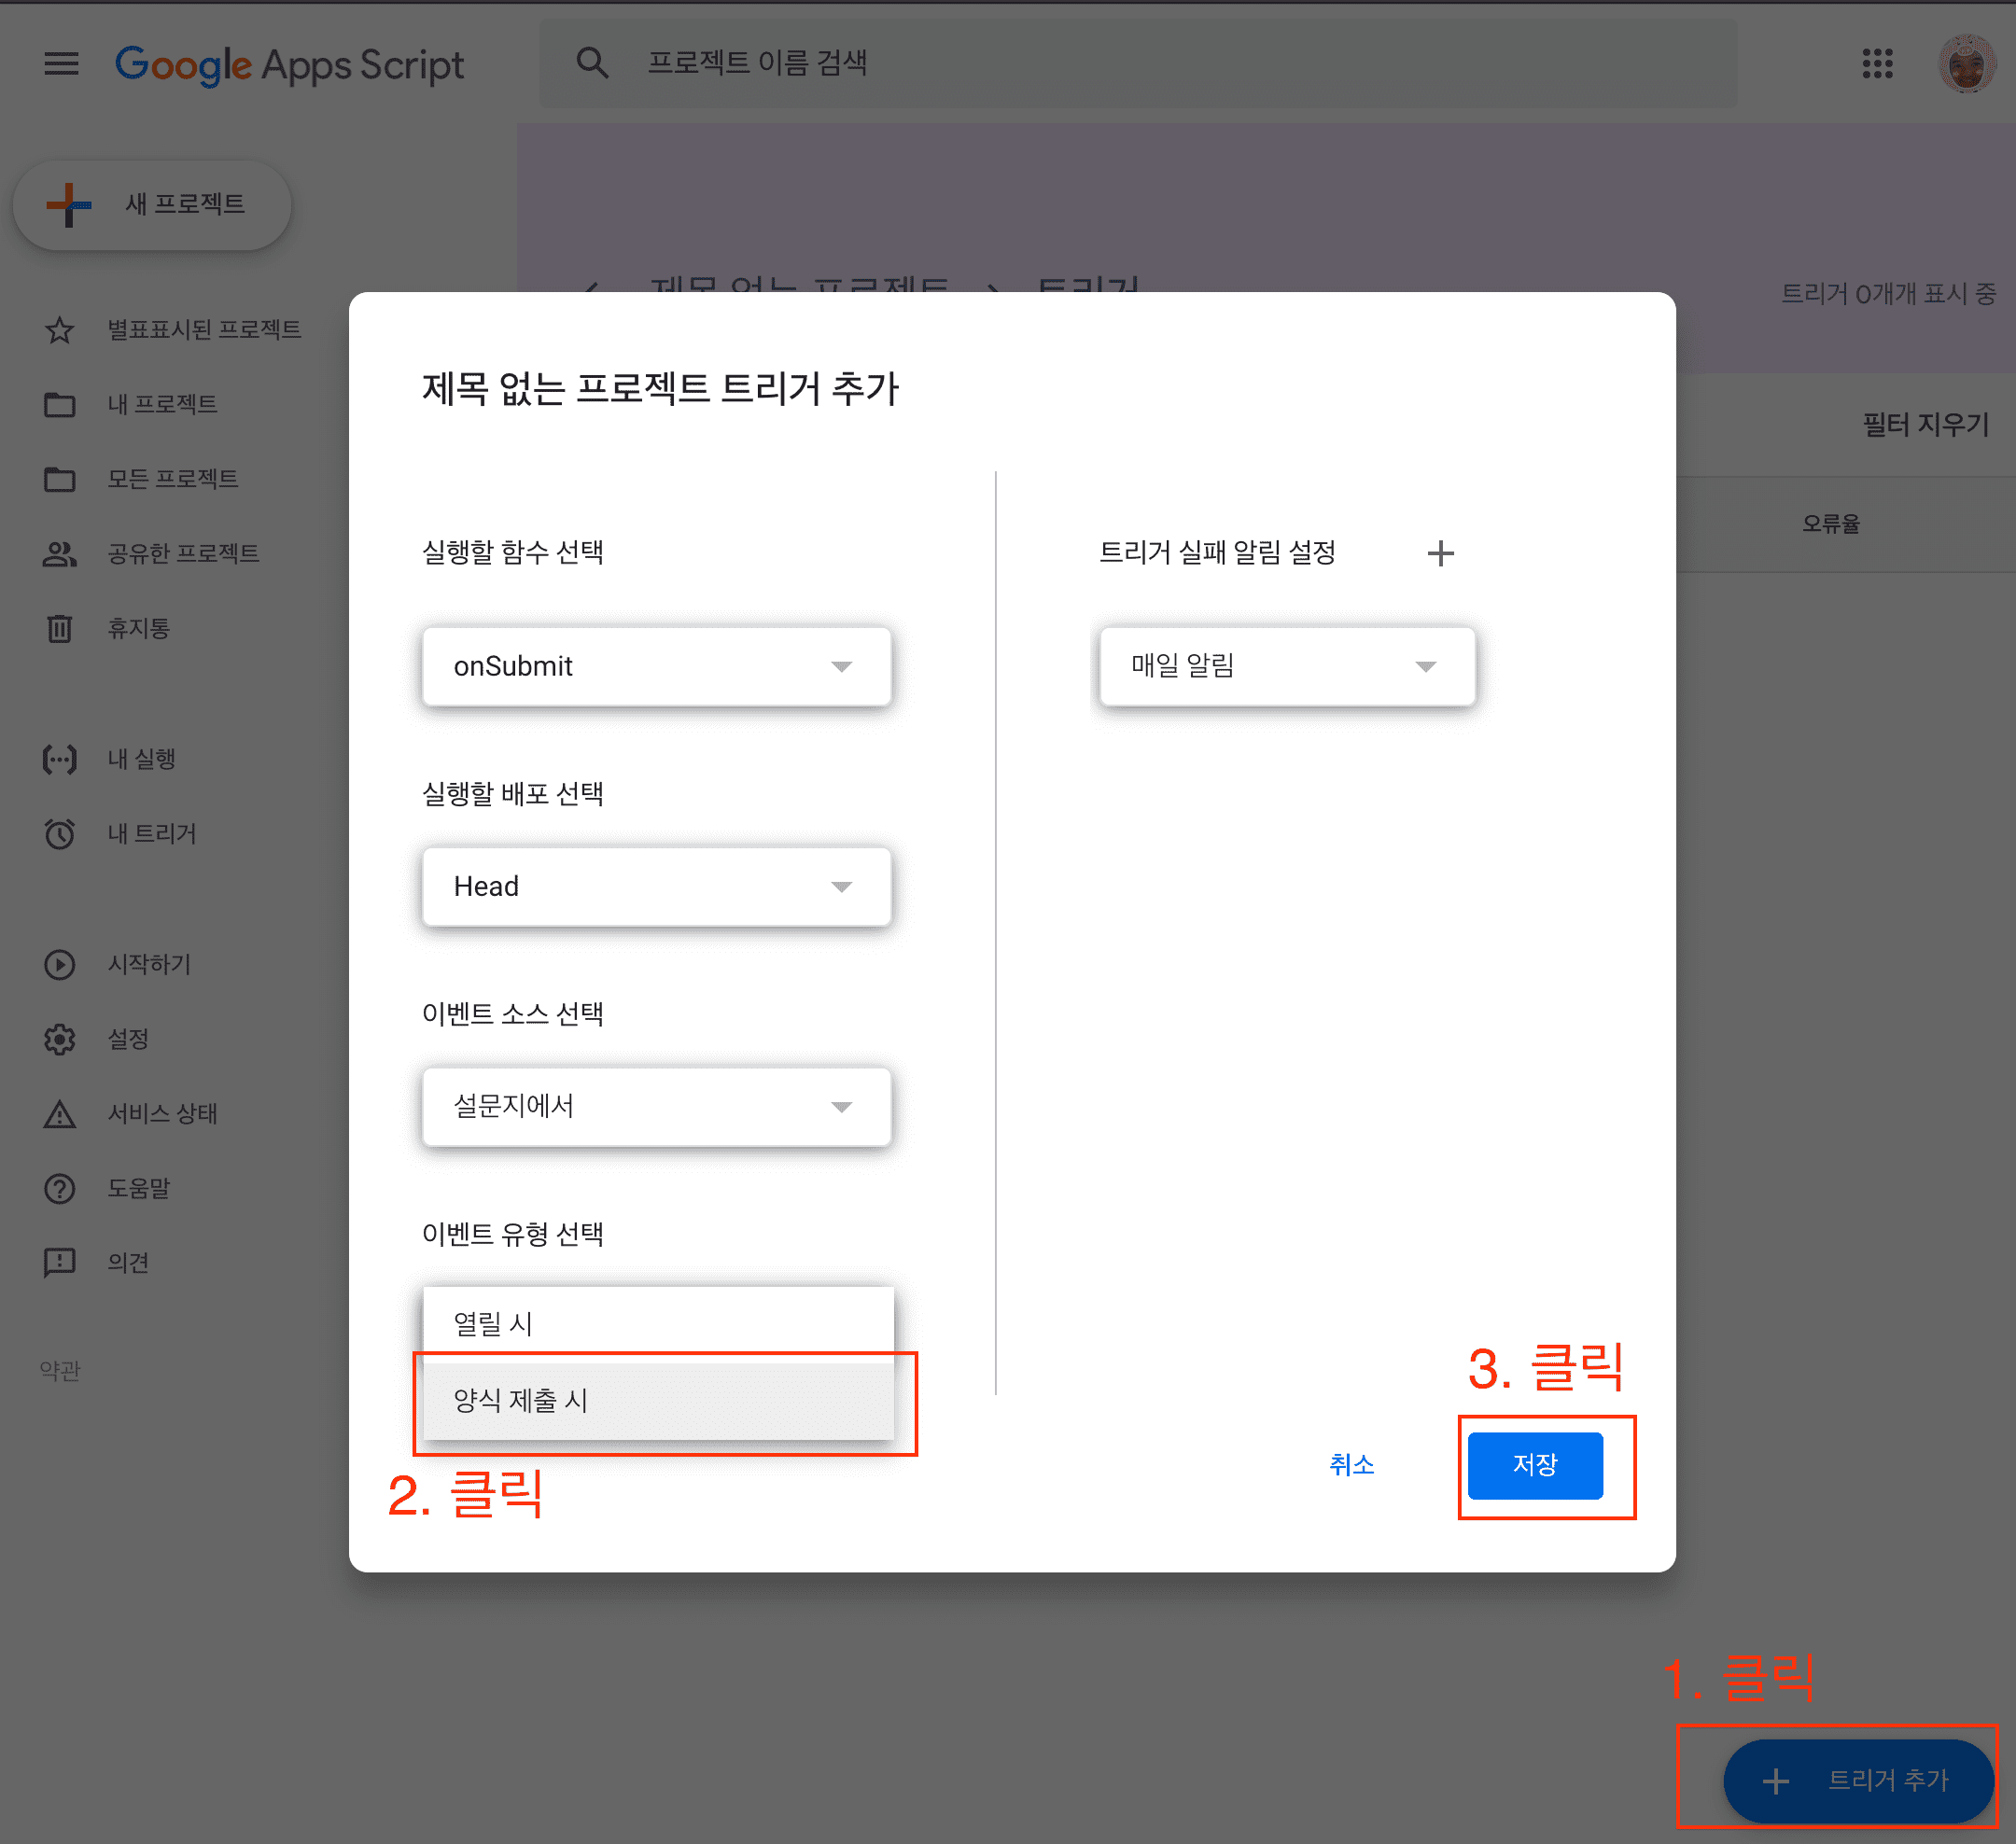Click the blue 저장 button
Screen dimensions: 2016x1844
(x=1534, y=1465)
